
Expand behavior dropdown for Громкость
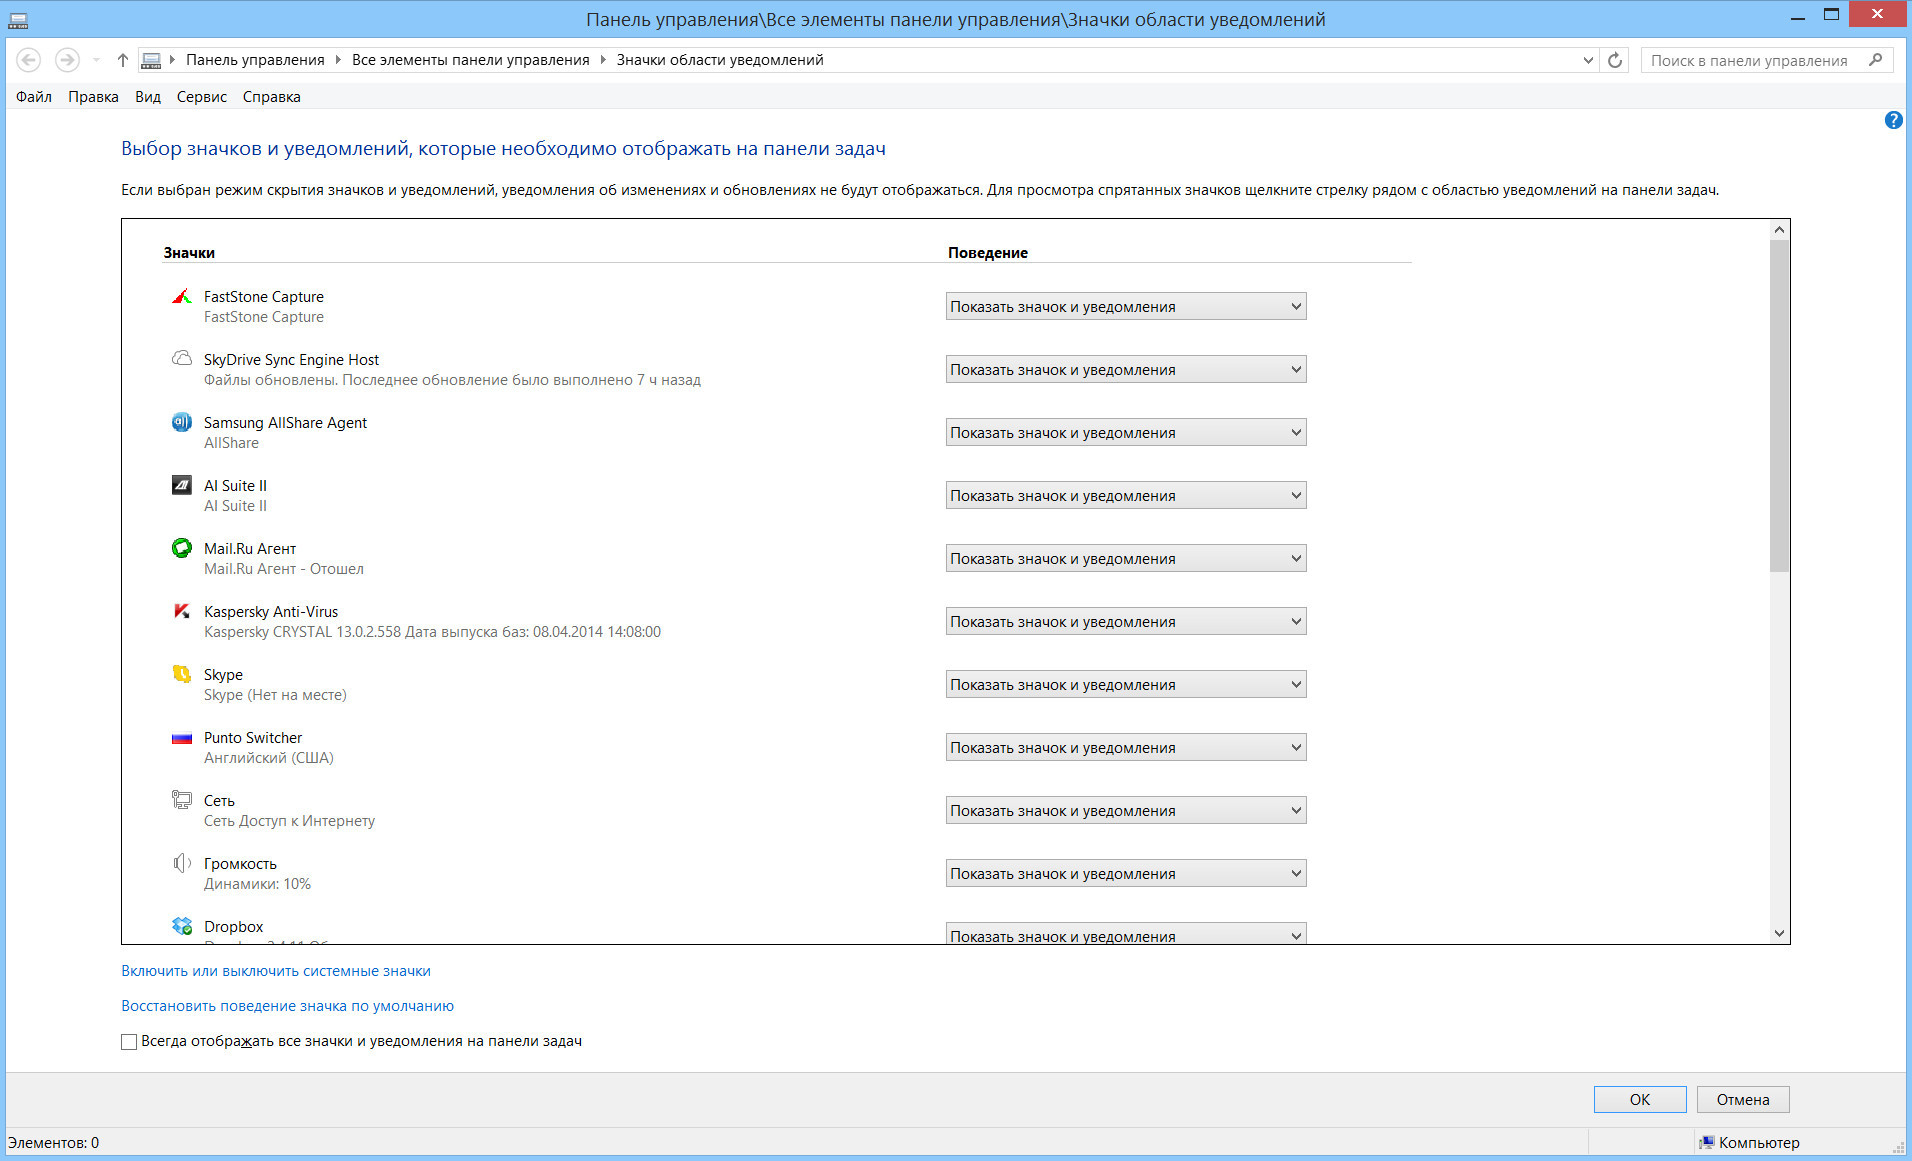coord(1125,874)
